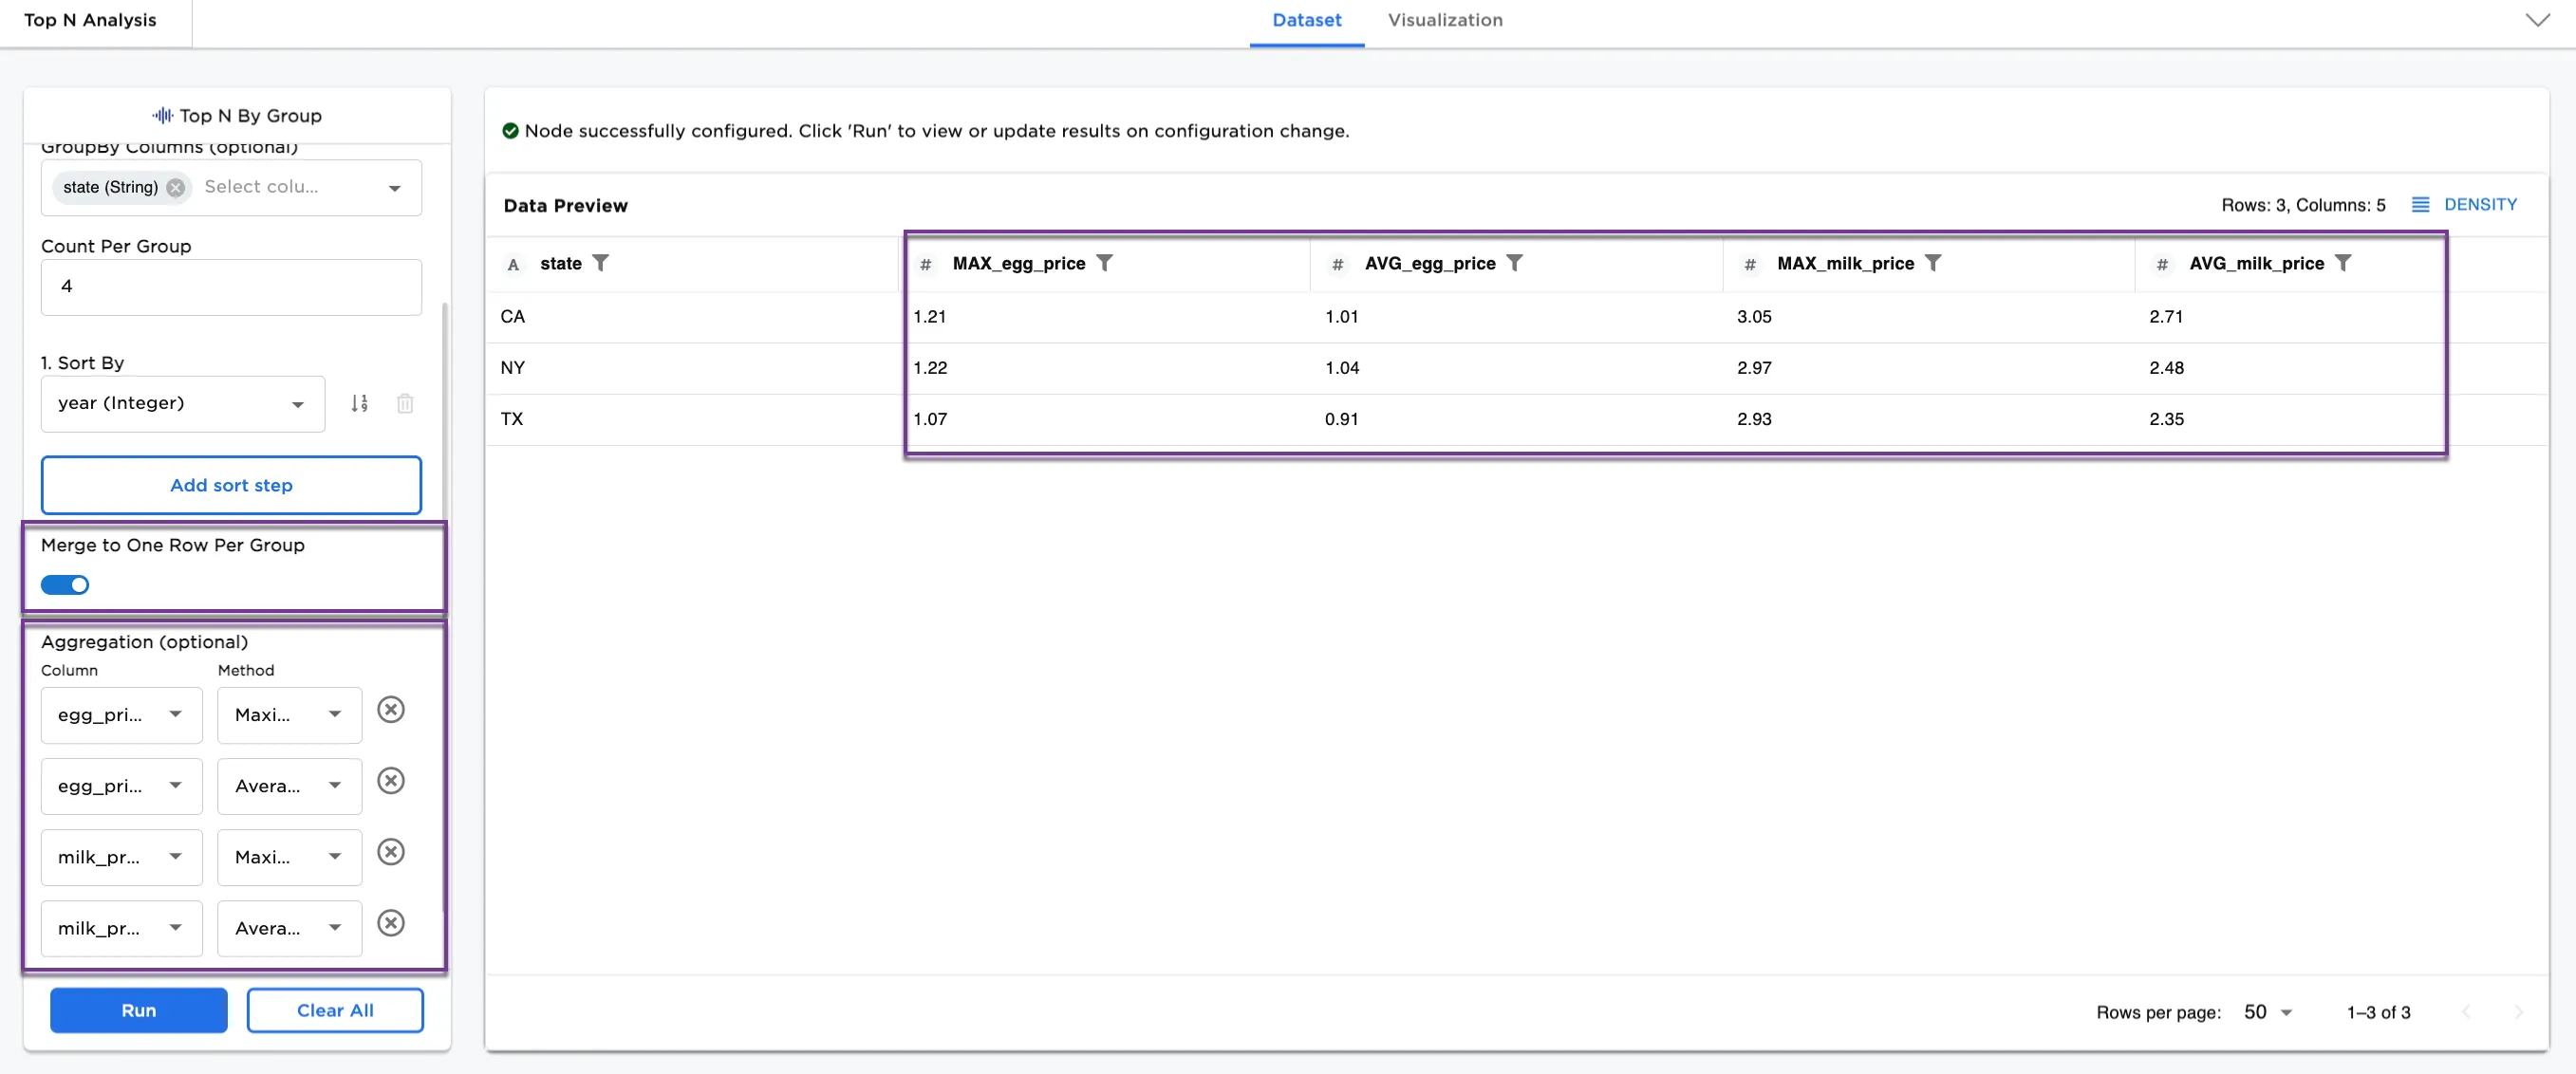
Task: Click filter icon on MAX_milk_price column
Action: pos(1932,263)
